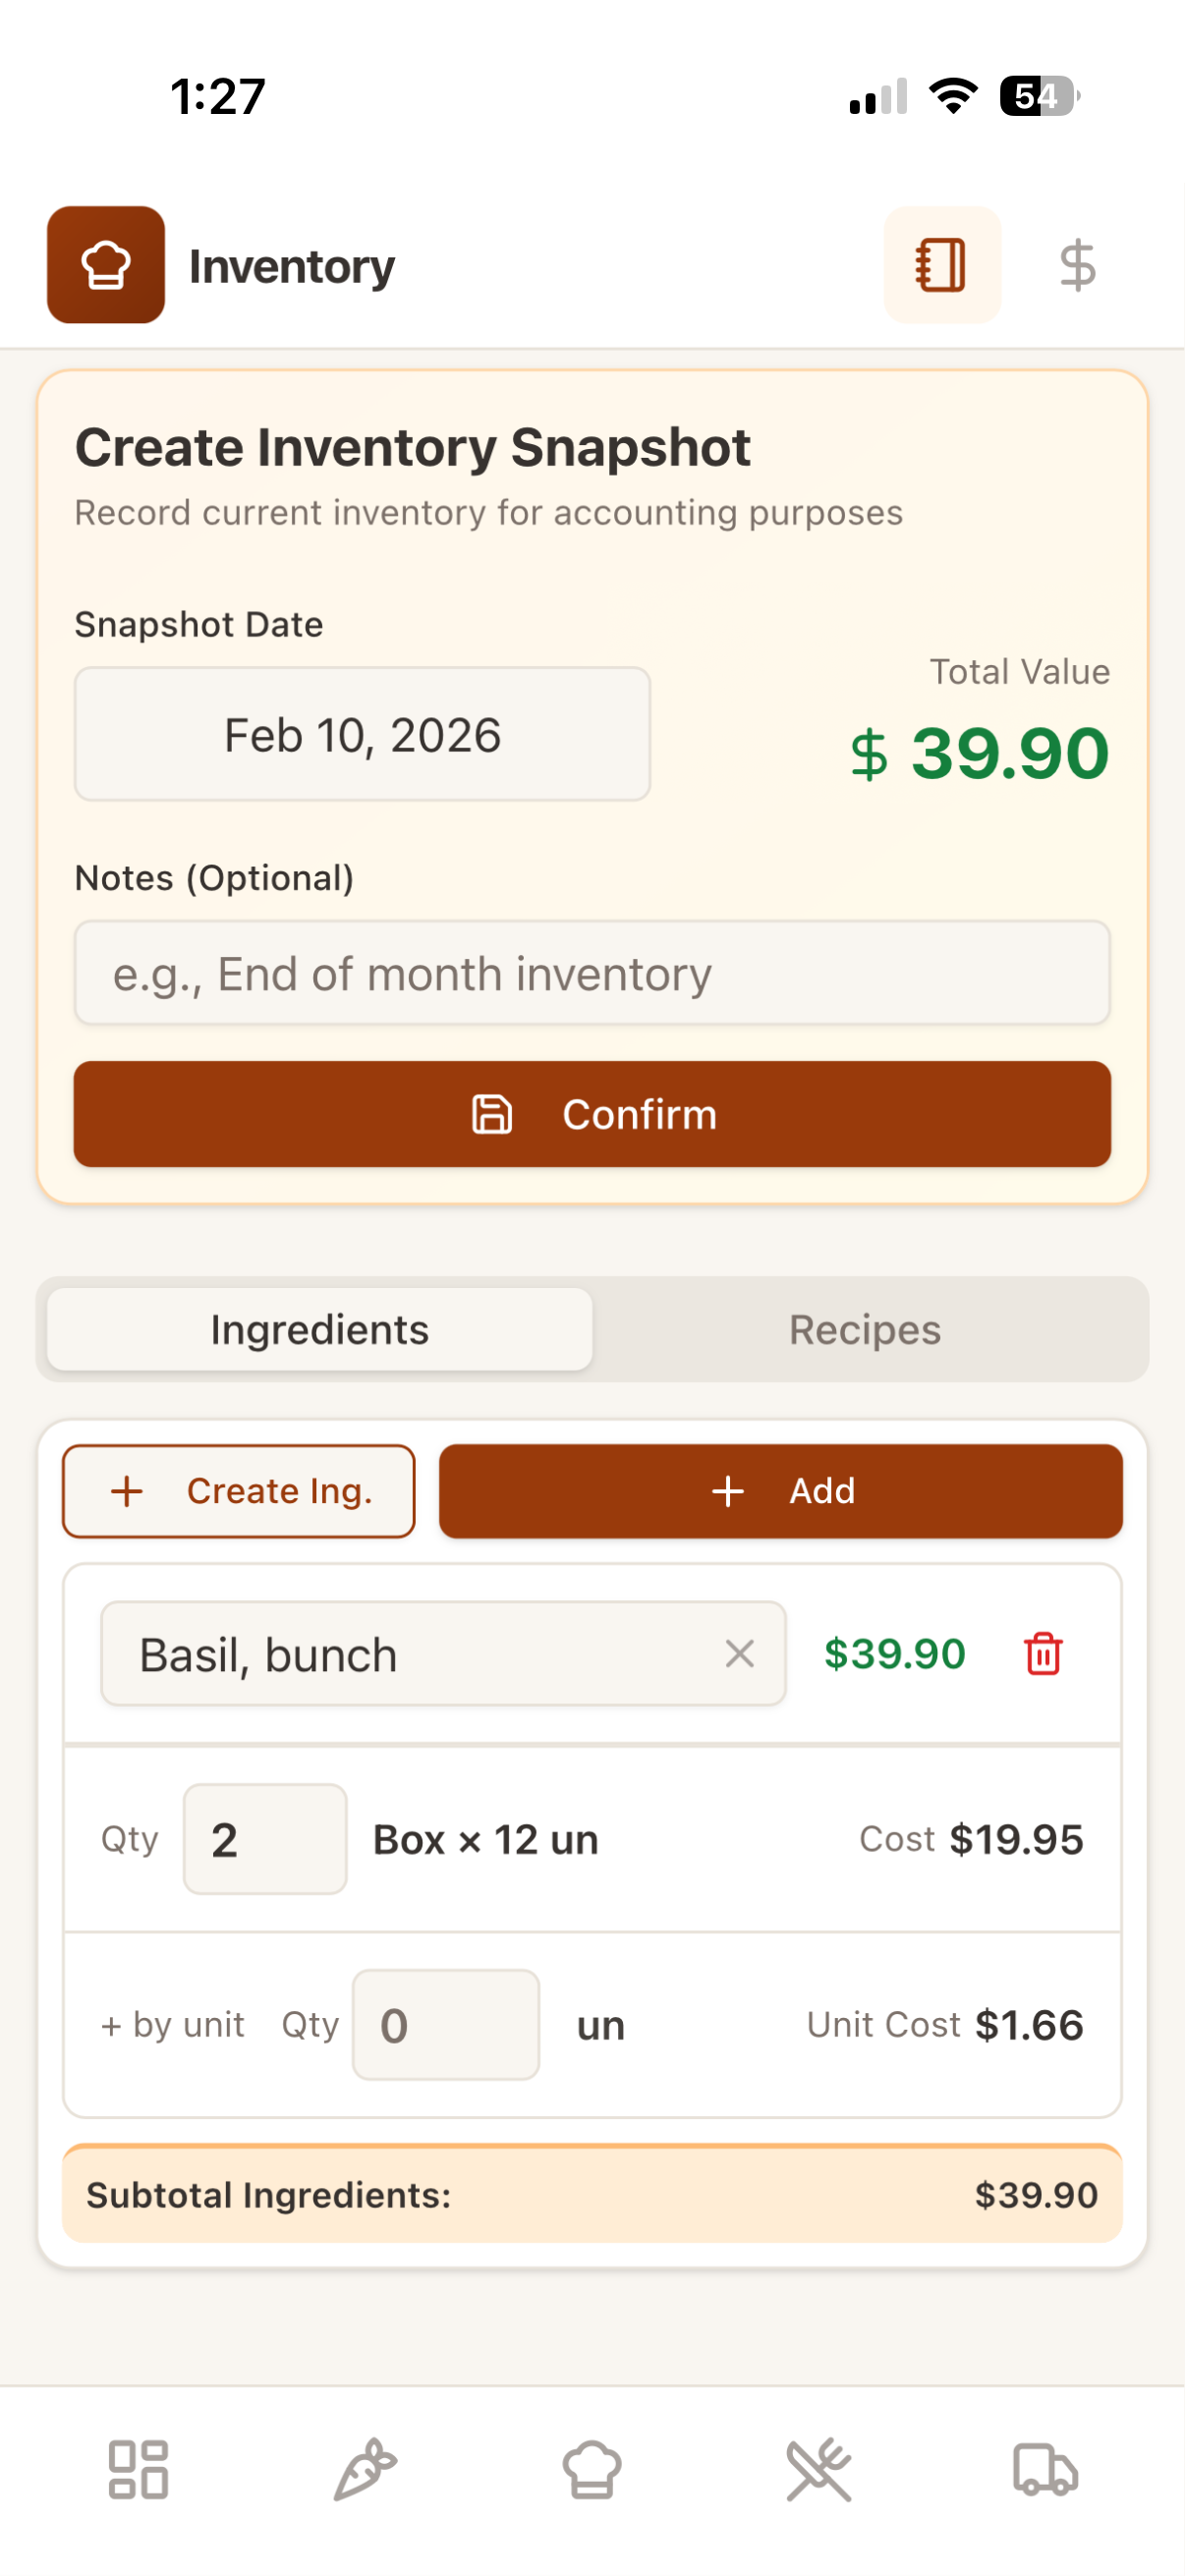Open the Snapshot Date picker Feb 10, 2026
Image resolution: width=1185 pixels, height=2576 pixels.
point(362,734)
